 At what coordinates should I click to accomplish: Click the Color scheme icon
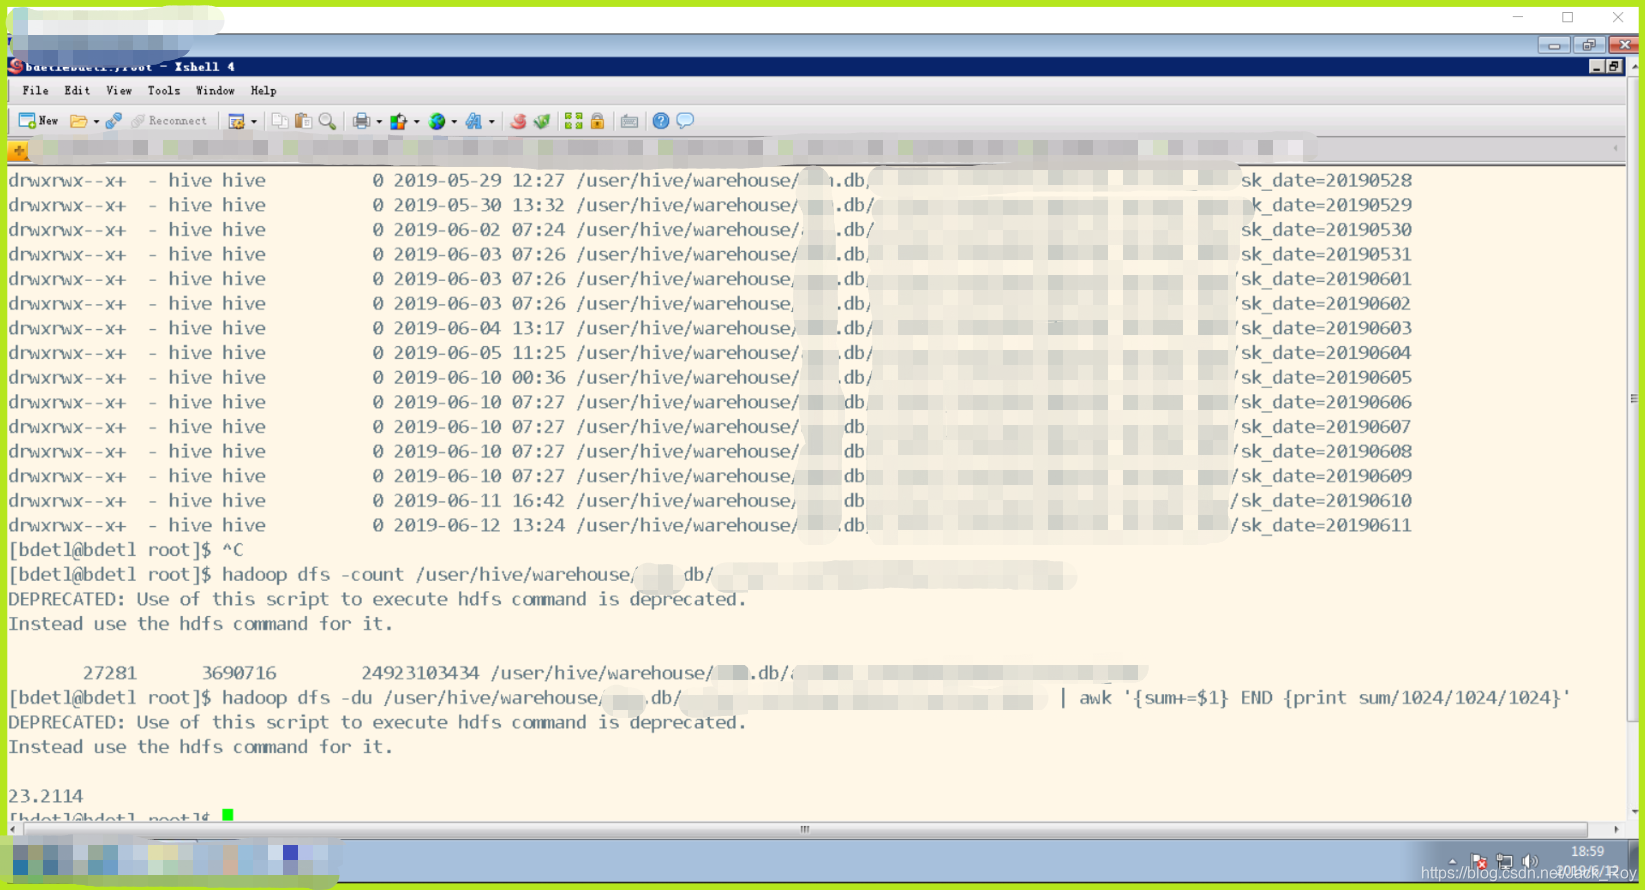tap(399, 121)
